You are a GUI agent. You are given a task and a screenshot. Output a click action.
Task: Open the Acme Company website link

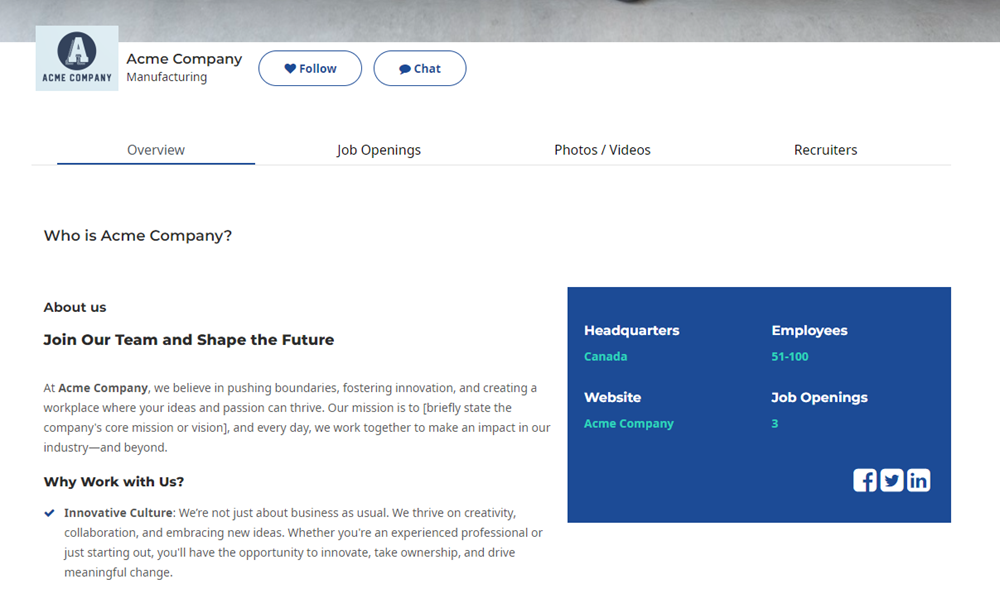629,423
